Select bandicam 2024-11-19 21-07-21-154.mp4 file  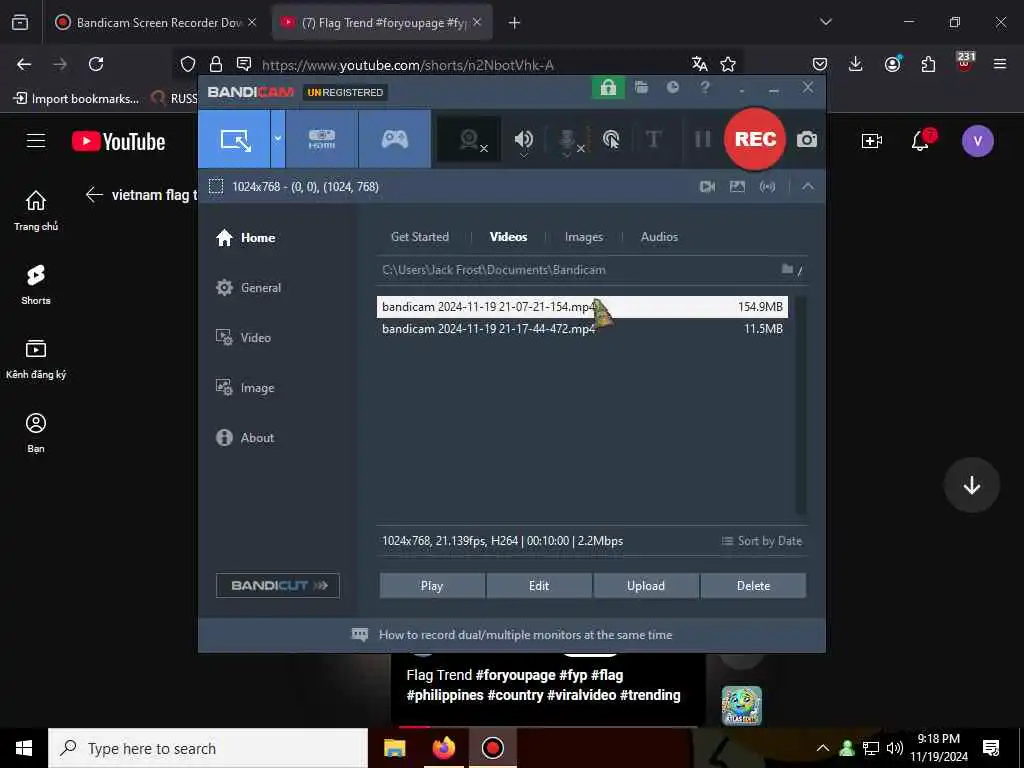pos(582,307)
